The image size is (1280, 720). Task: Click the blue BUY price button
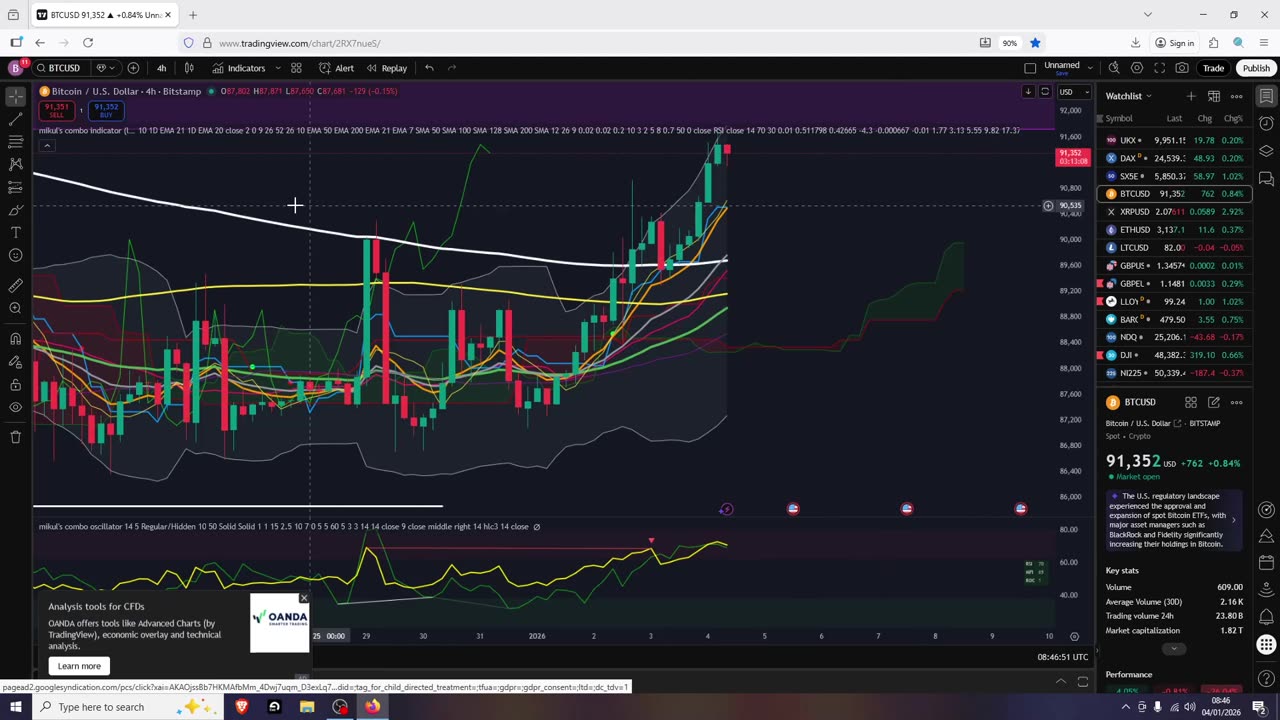pos(105,110)
